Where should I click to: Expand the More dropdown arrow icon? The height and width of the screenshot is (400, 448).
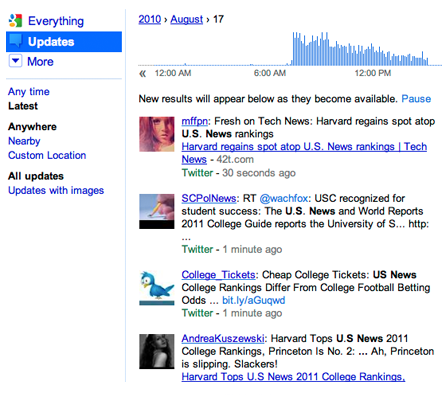[15, 61]
